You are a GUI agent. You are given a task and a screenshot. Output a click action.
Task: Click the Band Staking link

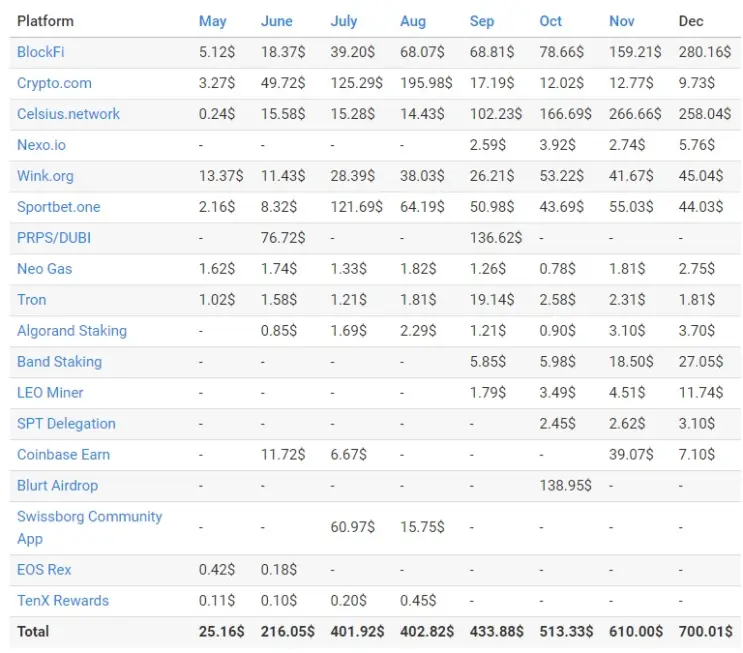[x=59, y=362]
